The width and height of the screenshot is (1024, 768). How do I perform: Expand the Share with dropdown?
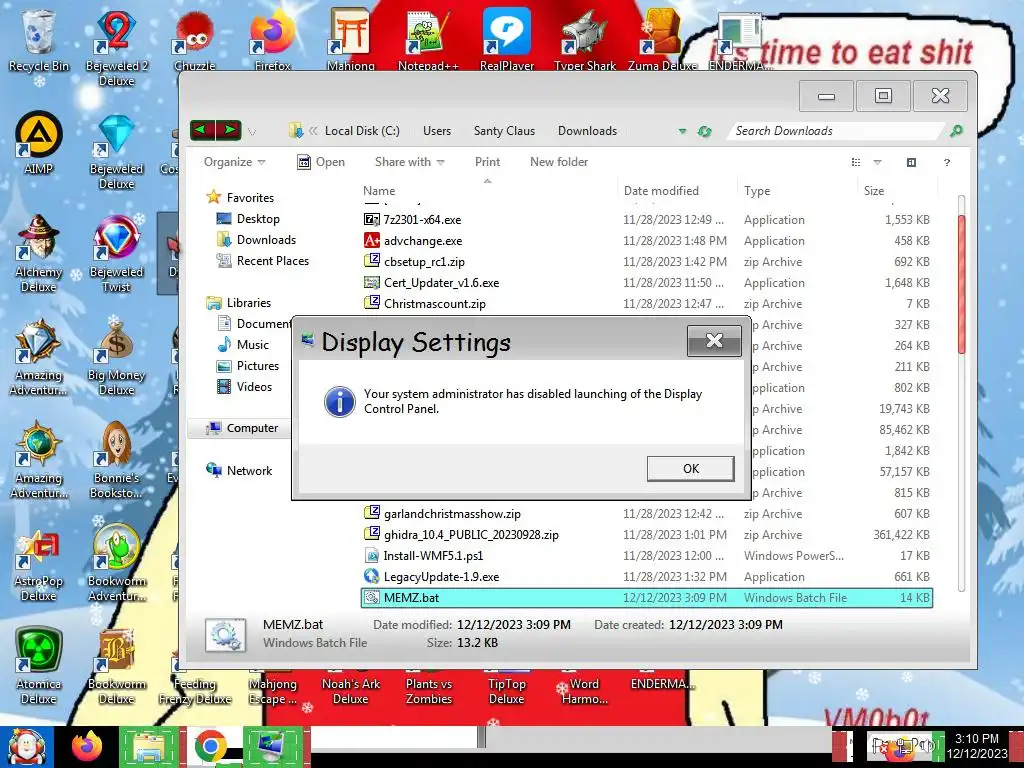click(409, 162)
